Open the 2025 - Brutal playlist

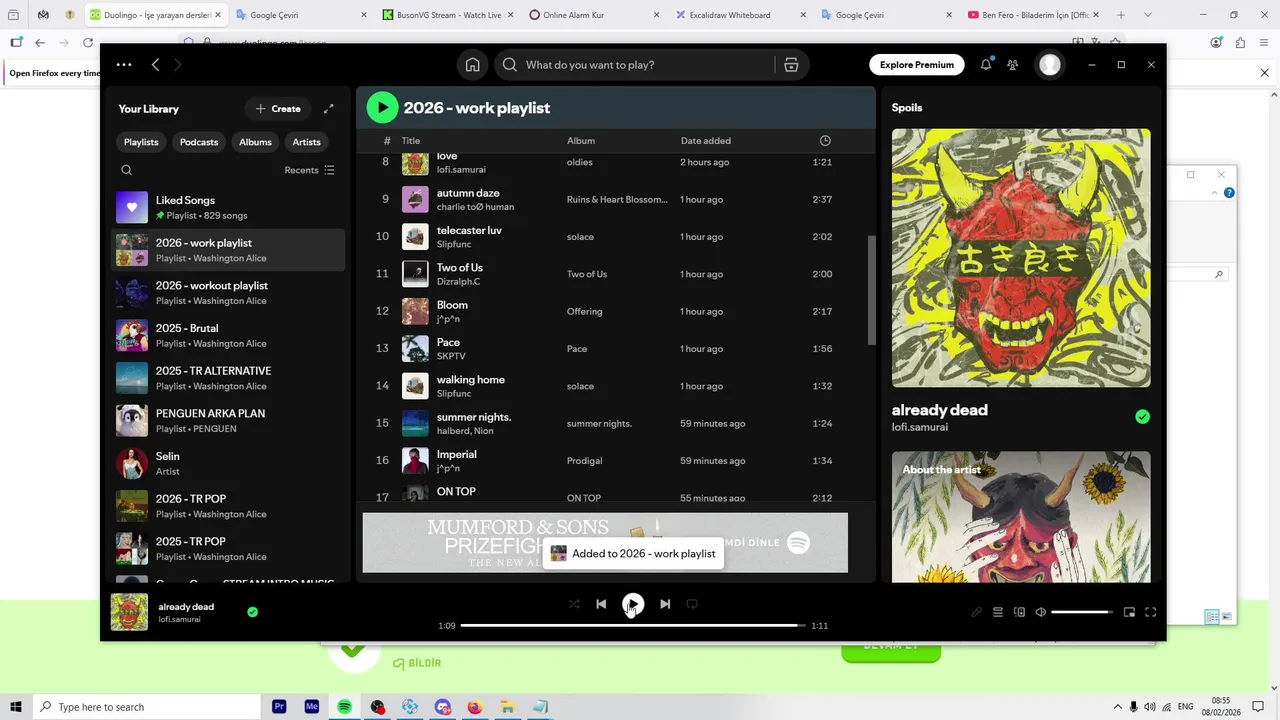[227, 336]
